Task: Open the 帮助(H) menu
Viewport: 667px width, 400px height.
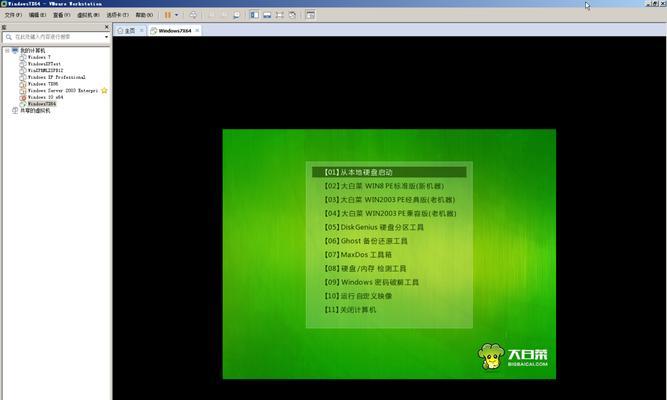Action: point(144,15)
